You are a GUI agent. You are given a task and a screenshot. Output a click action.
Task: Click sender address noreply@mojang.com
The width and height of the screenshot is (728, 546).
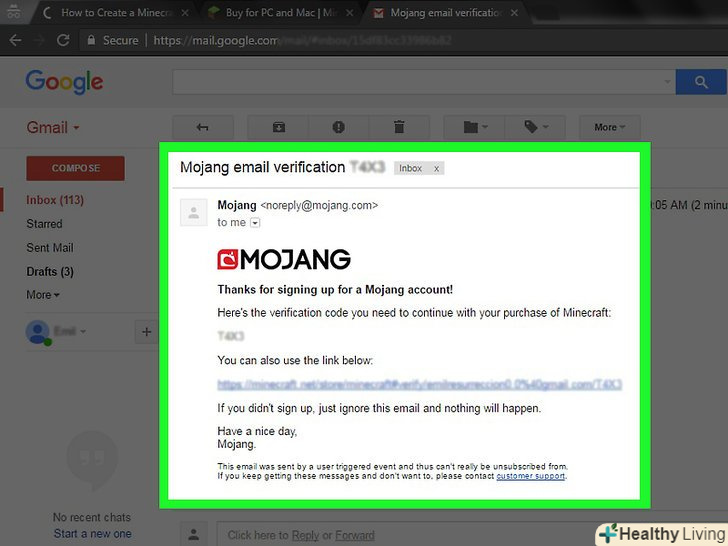click(319, 205)
